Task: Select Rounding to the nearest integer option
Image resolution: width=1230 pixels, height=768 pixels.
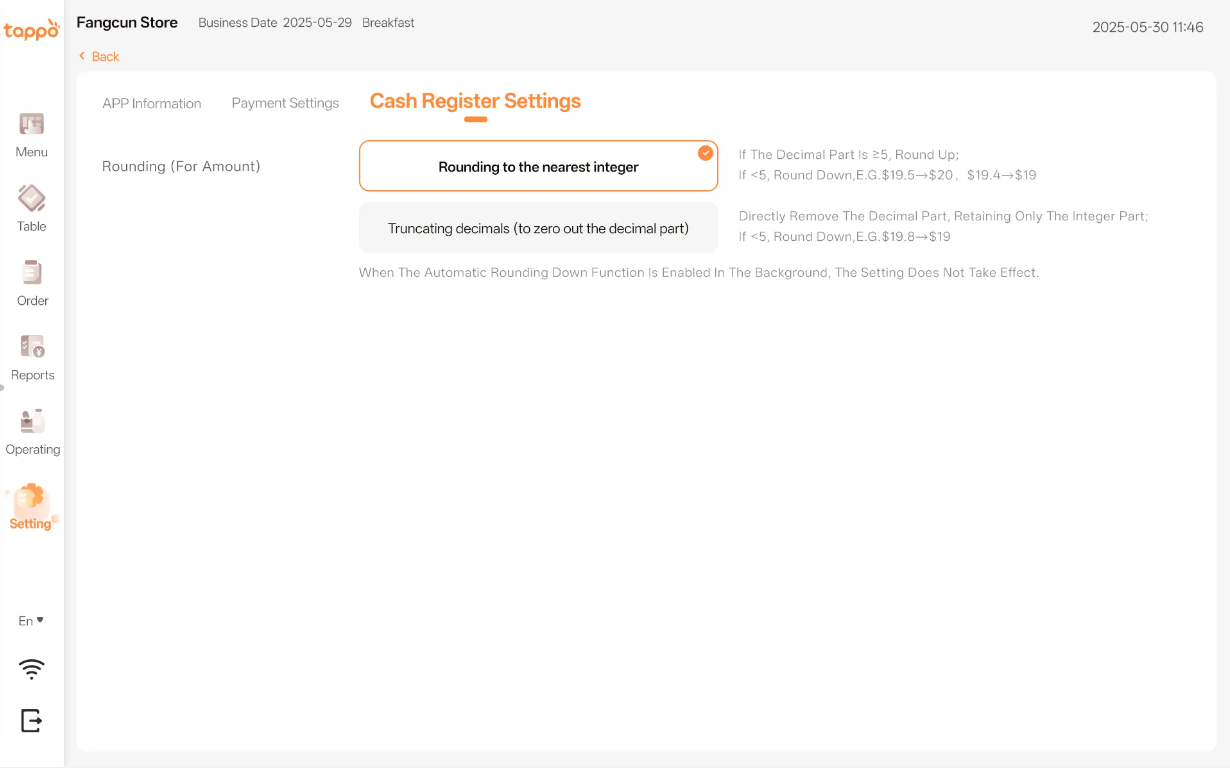Action: tap(538, 167)
